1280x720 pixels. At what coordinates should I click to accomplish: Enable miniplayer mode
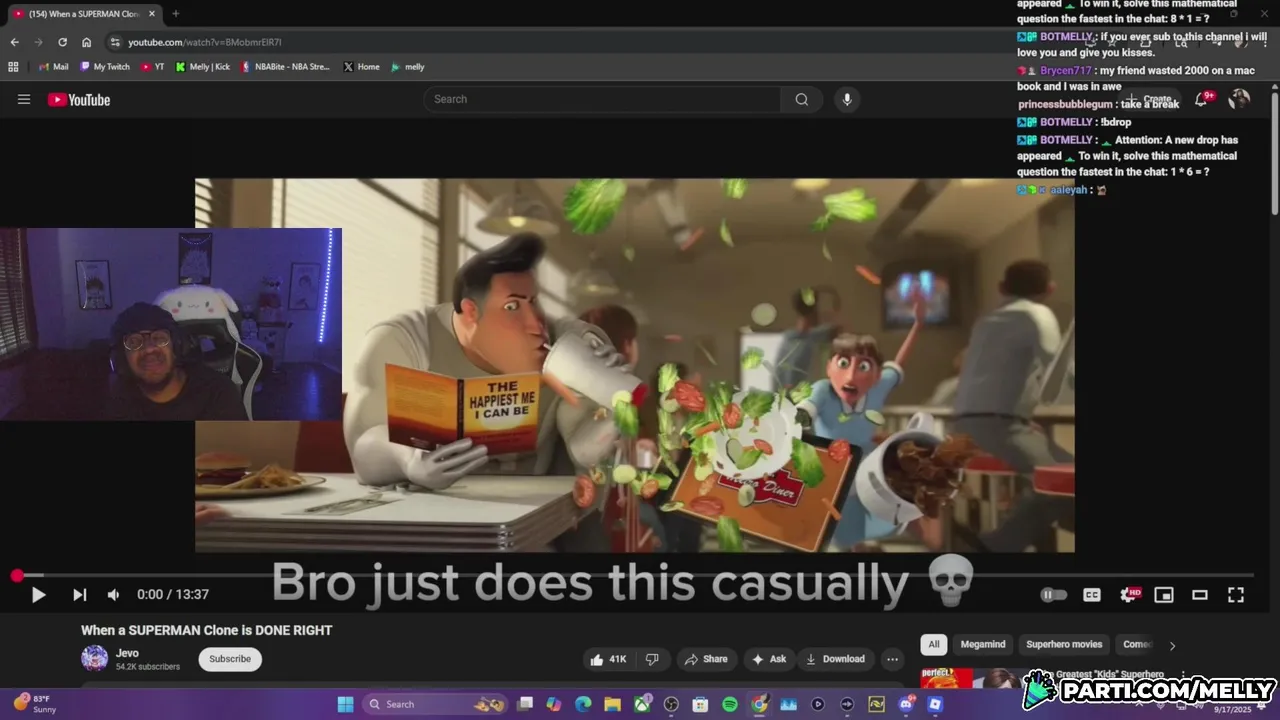(1164, 595)
